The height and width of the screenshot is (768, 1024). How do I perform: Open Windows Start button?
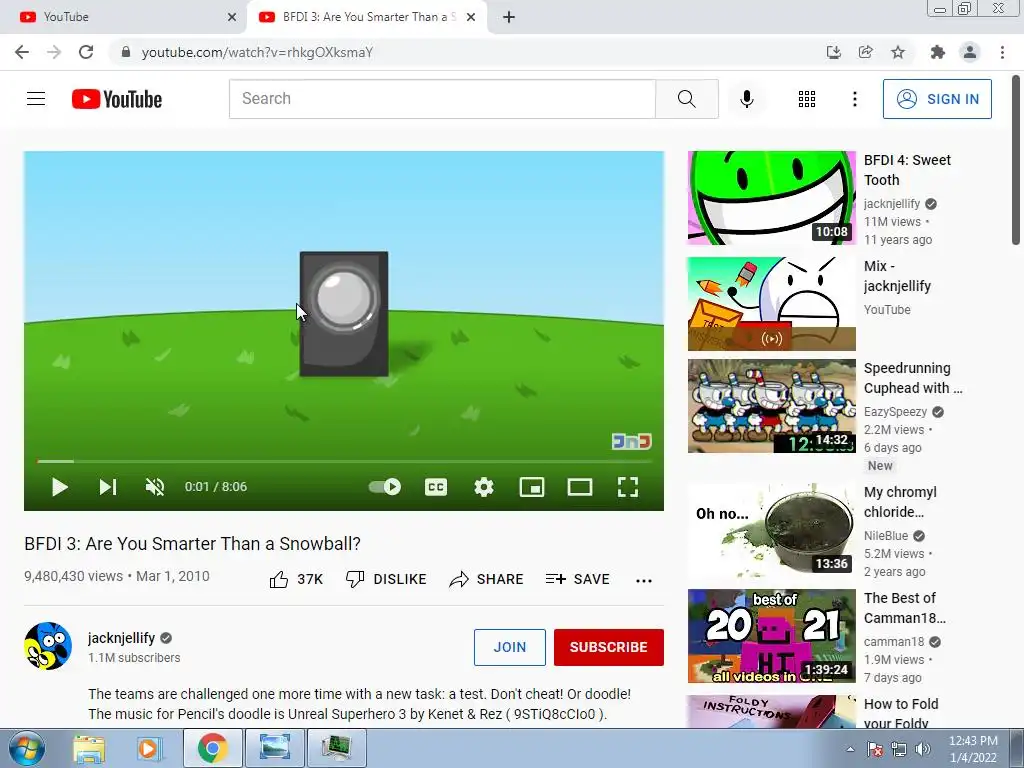point(26,748)
